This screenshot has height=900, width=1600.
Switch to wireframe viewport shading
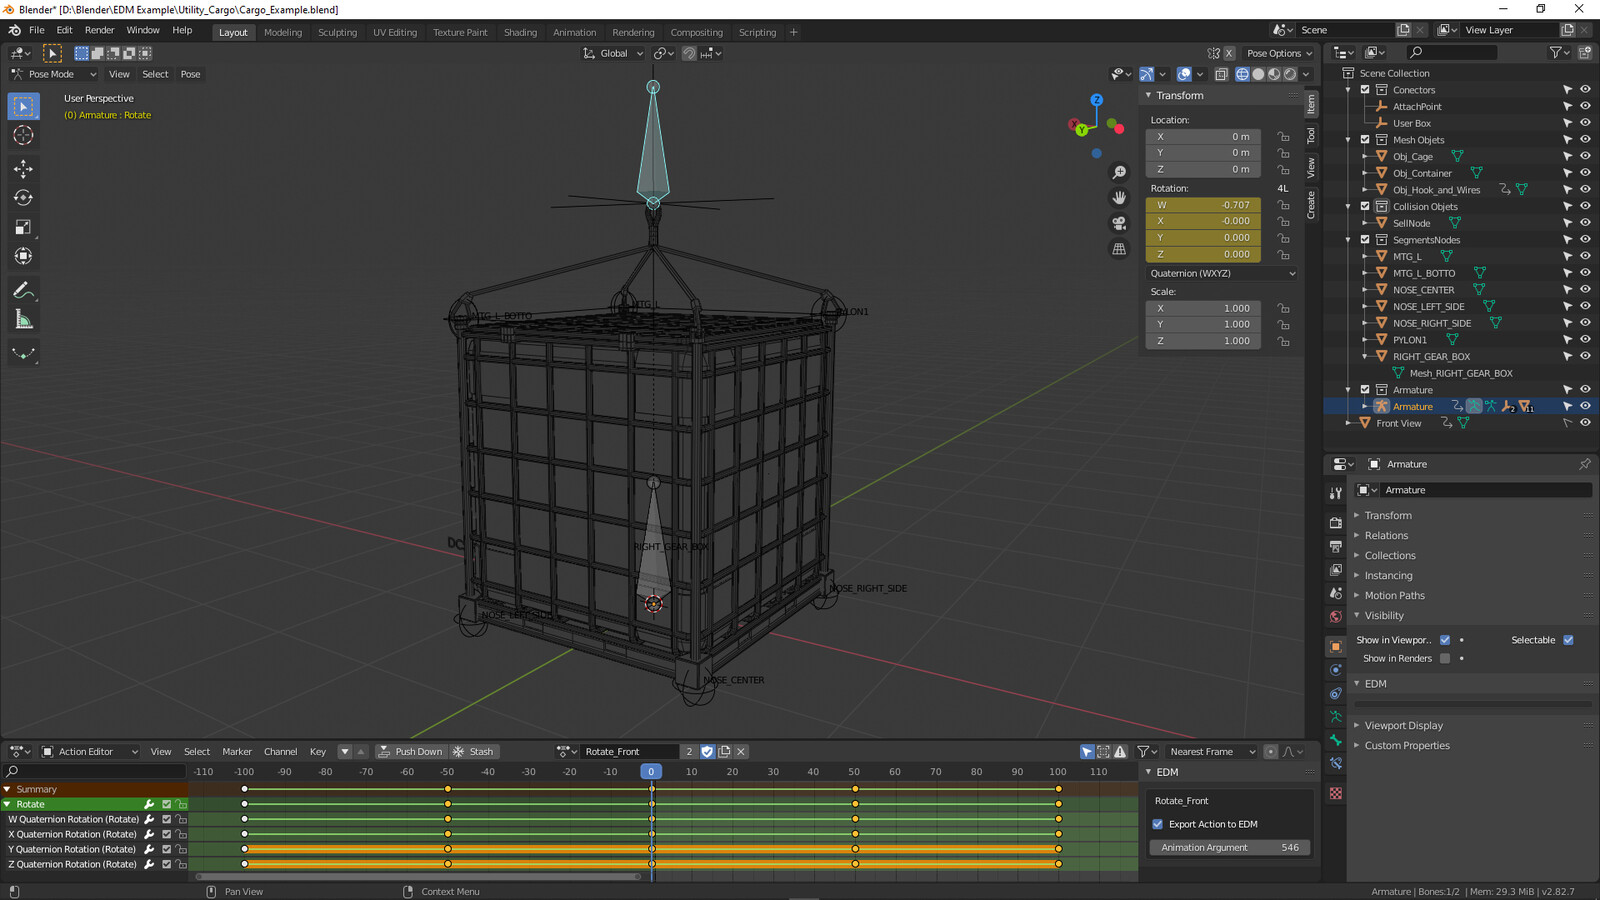(x=1242, y=74)
